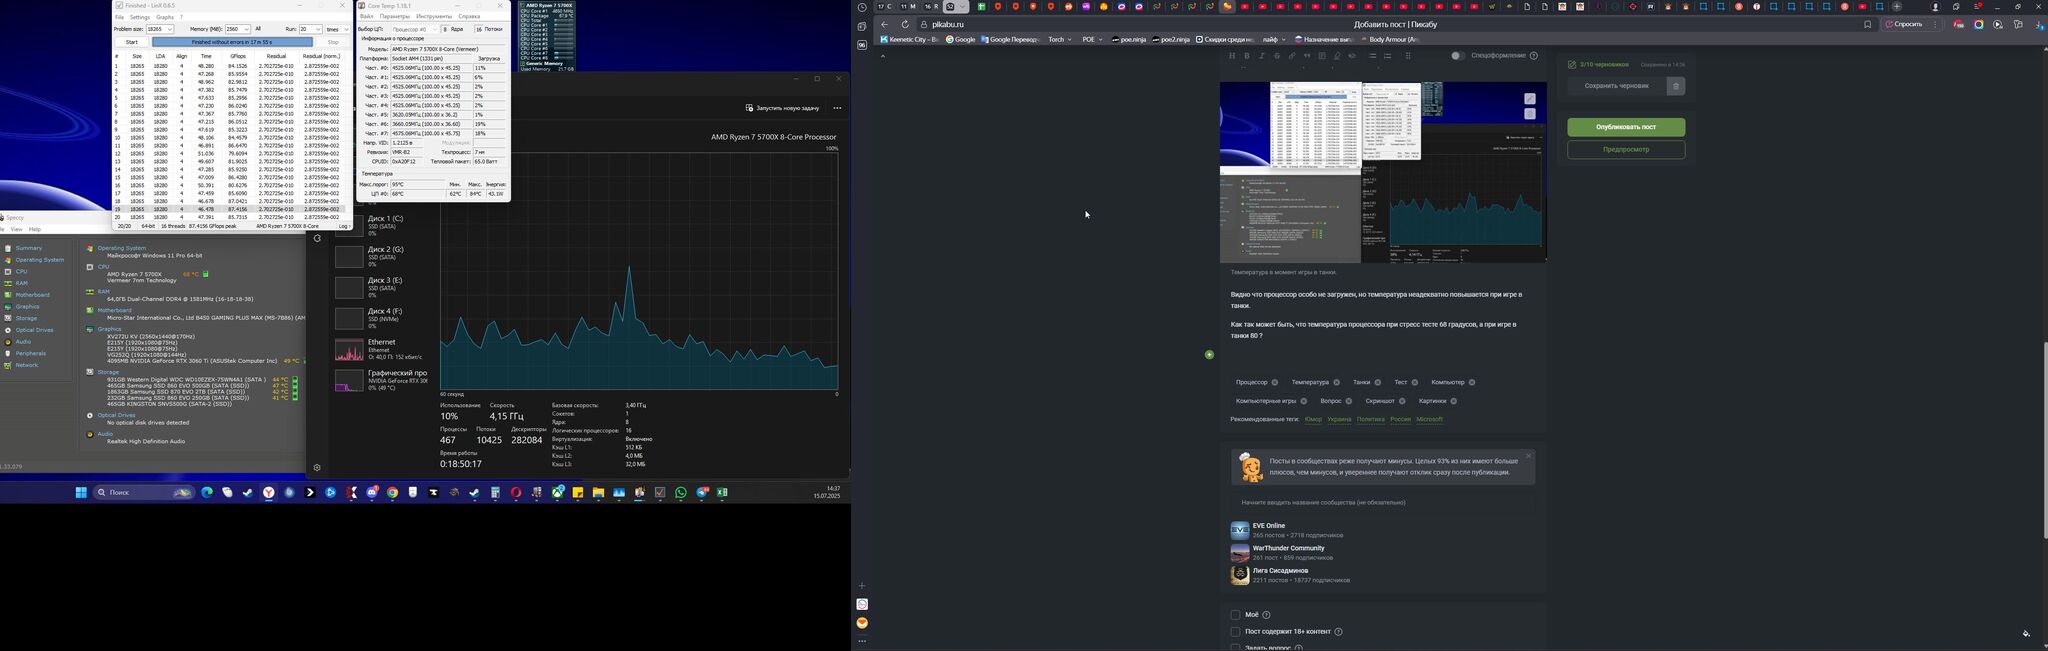The height and width of the screenshot is (651, 2048).
Task: Remove the Танки tag
Action: point(1378,382)
